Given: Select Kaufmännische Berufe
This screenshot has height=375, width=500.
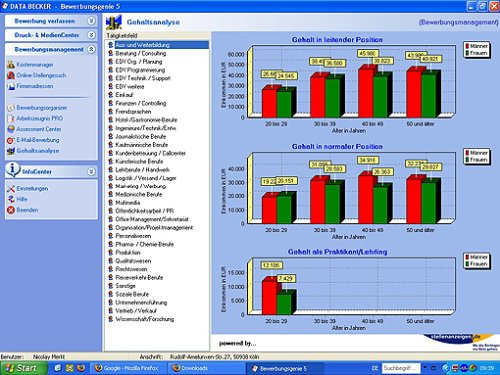Looking at the screenshot, I should pyautogui.click(x=142, y=145).
